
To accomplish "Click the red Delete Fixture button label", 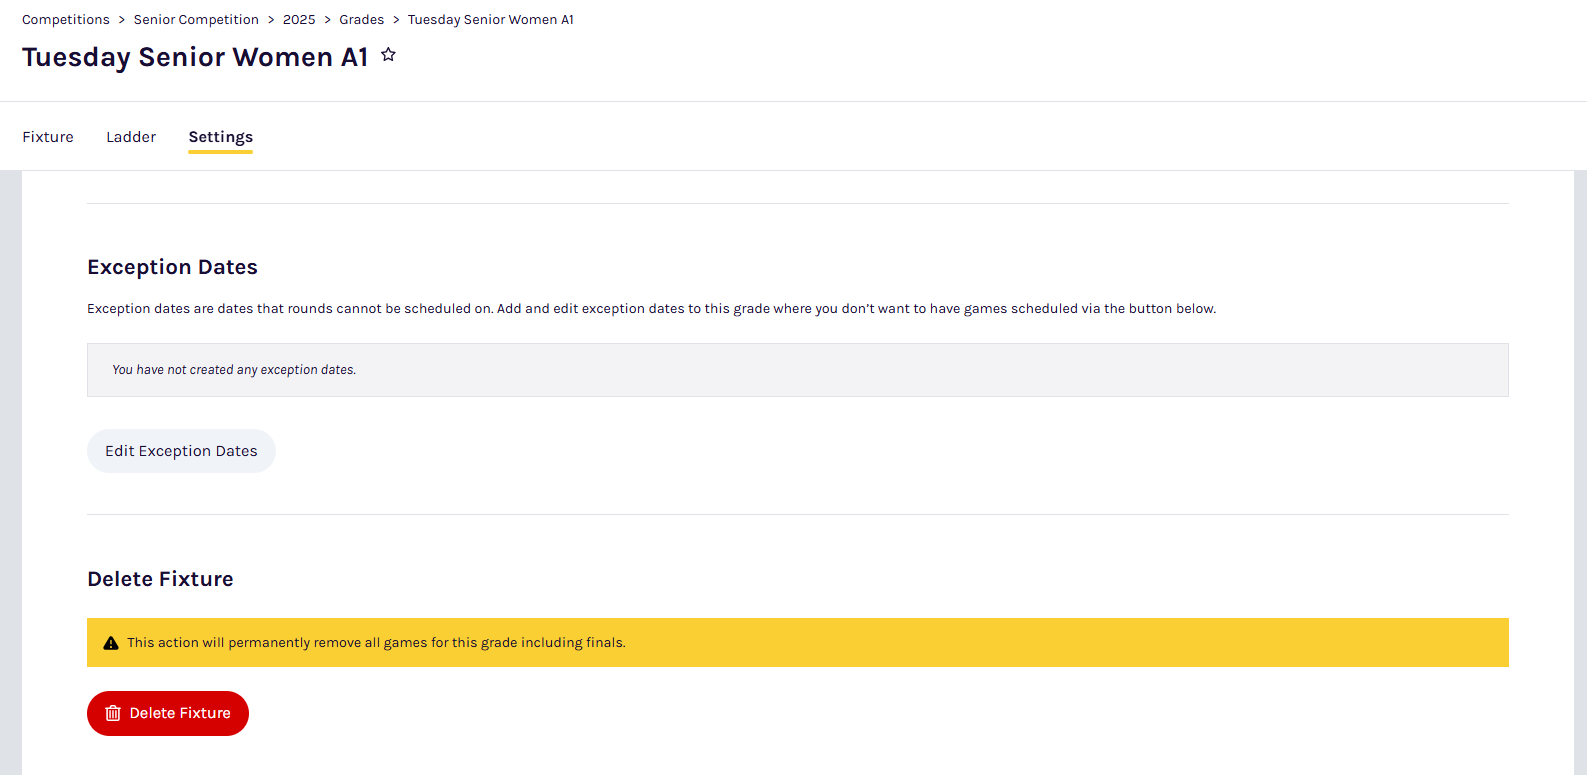I will click(x=180, y=713).
